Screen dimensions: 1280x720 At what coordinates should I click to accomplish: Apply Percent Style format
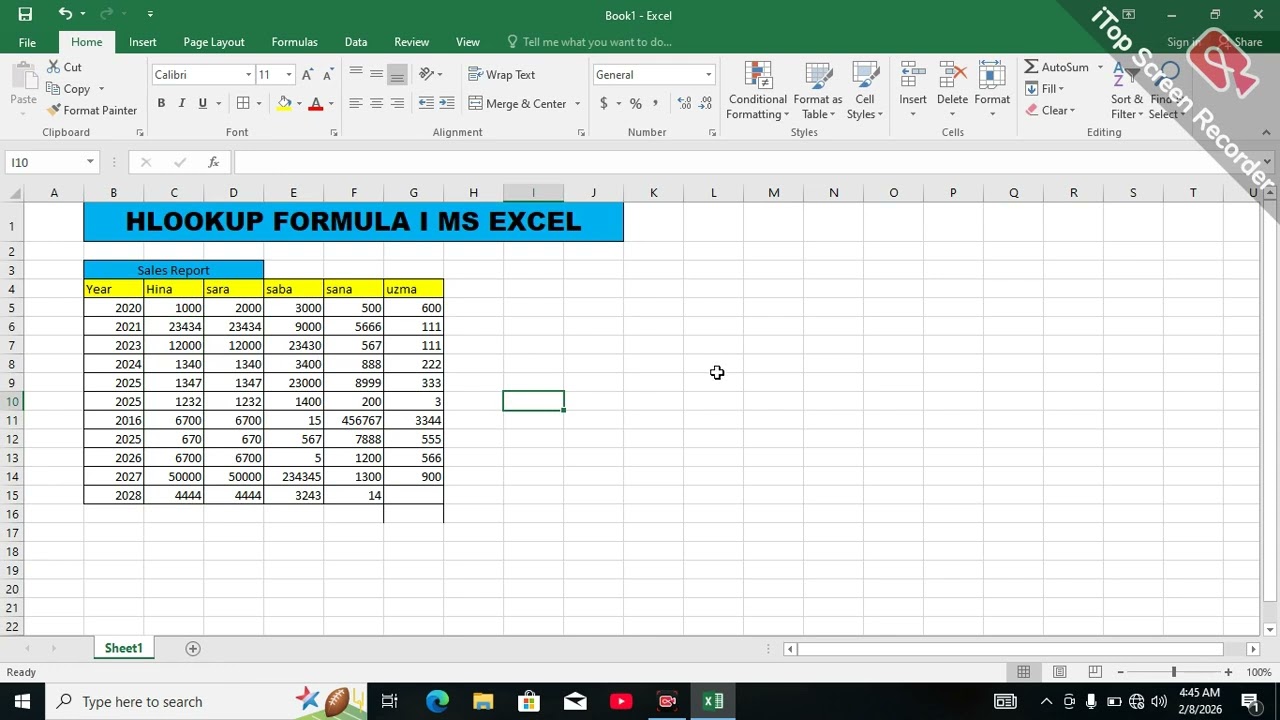pos(635,103)
